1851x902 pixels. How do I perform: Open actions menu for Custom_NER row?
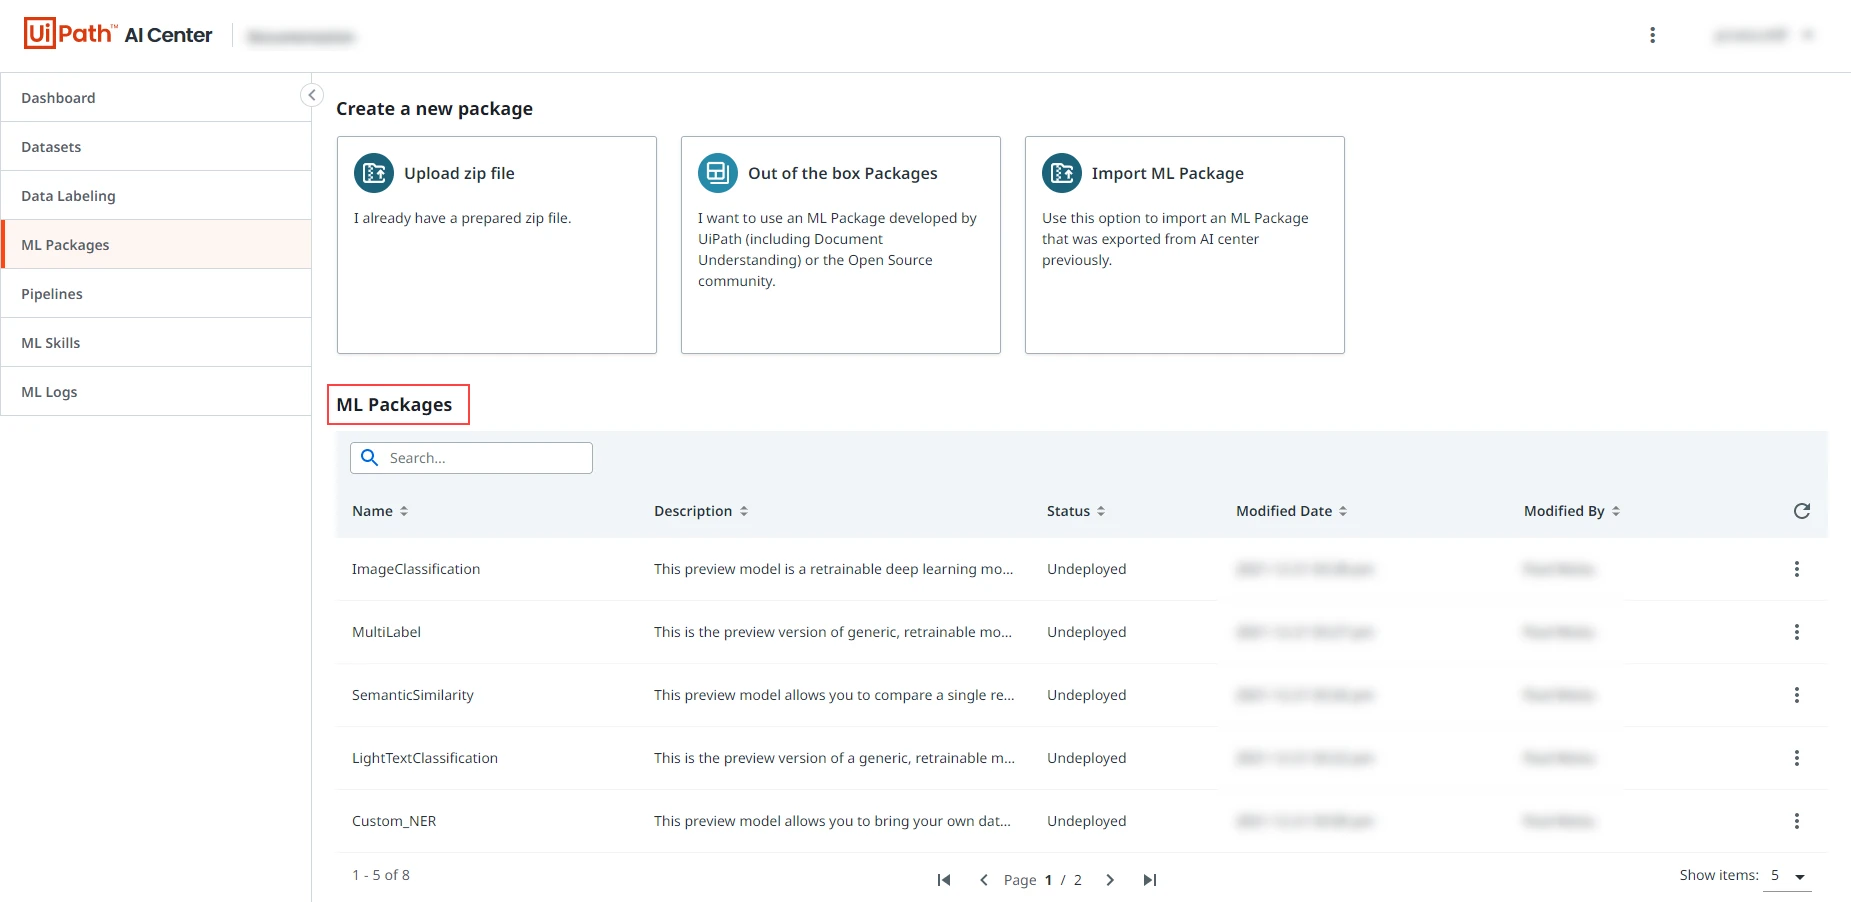(x=1797, y=821)
